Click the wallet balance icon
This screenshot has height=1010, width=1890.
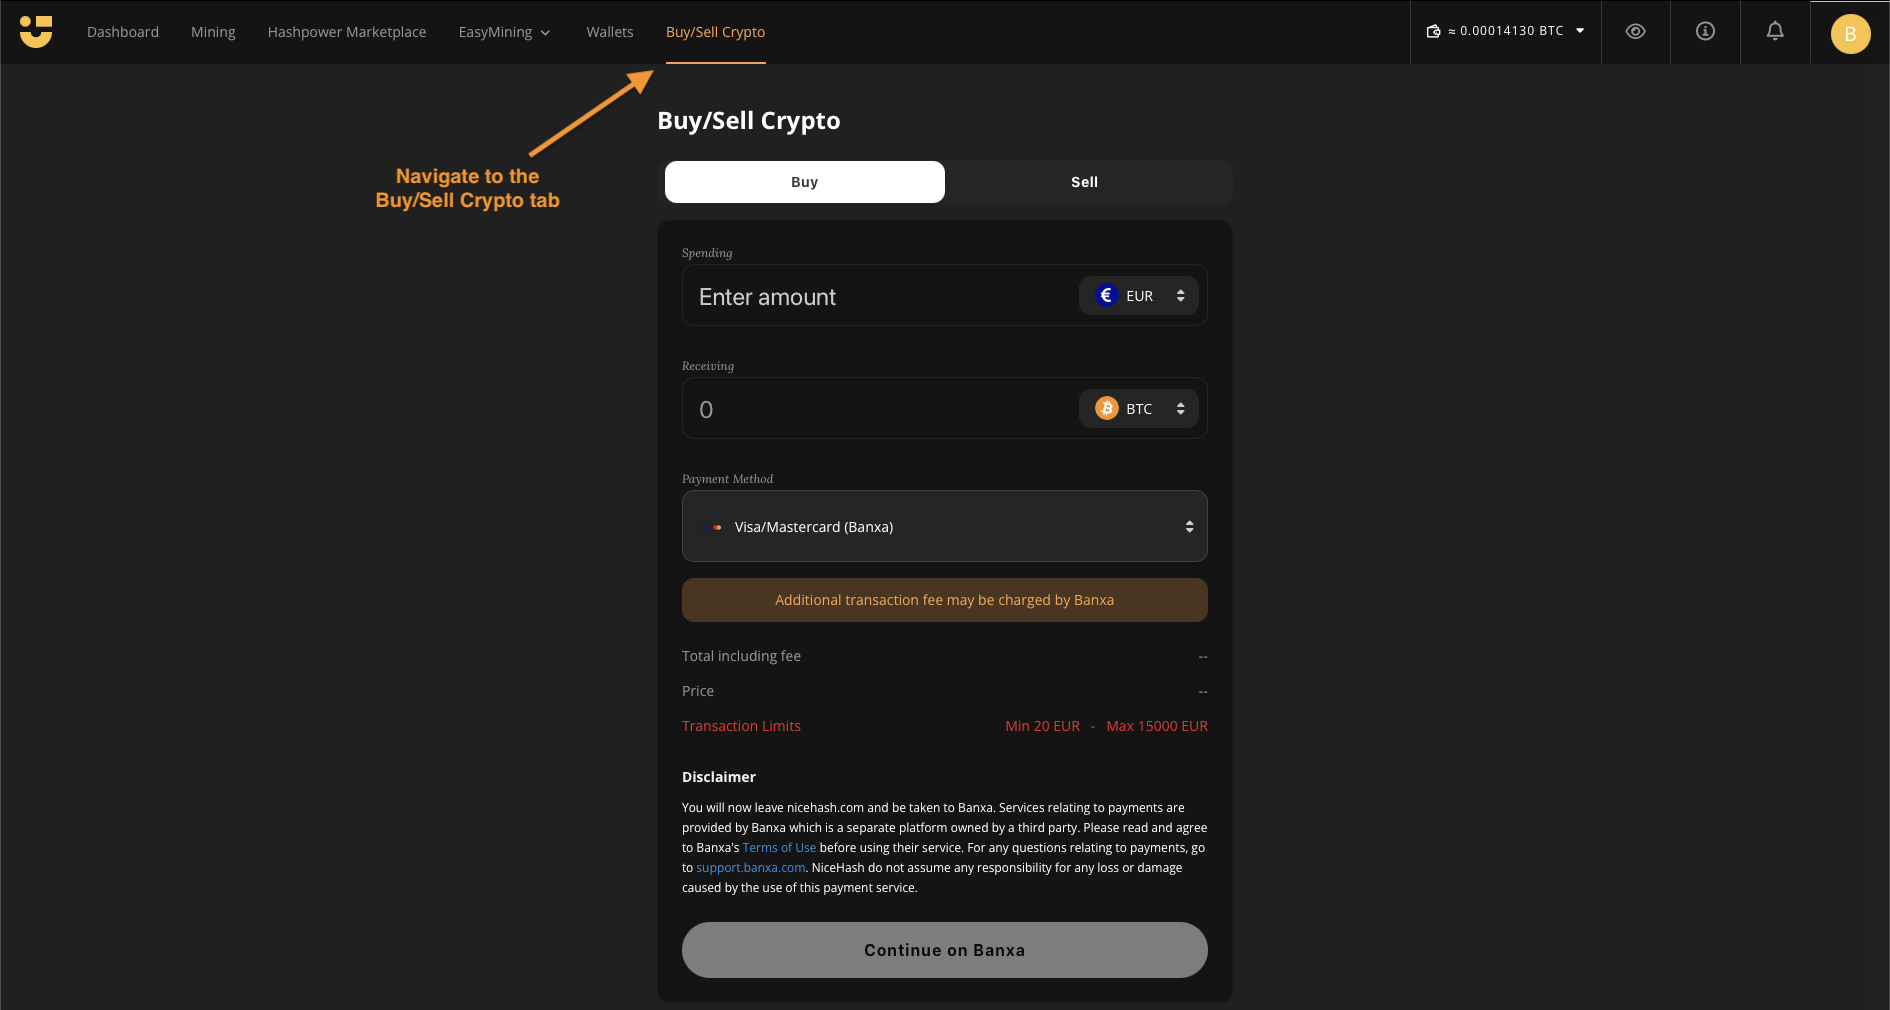(x=1433, y=32)
